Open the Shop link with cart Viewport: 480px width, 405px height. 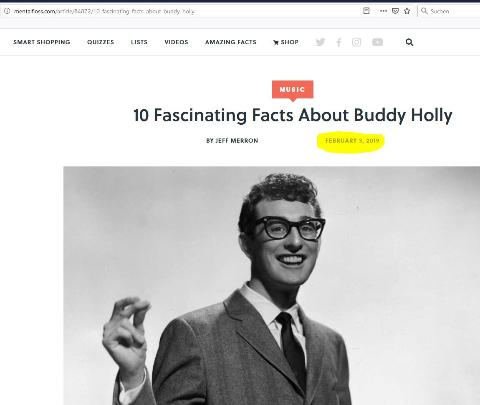286,42
